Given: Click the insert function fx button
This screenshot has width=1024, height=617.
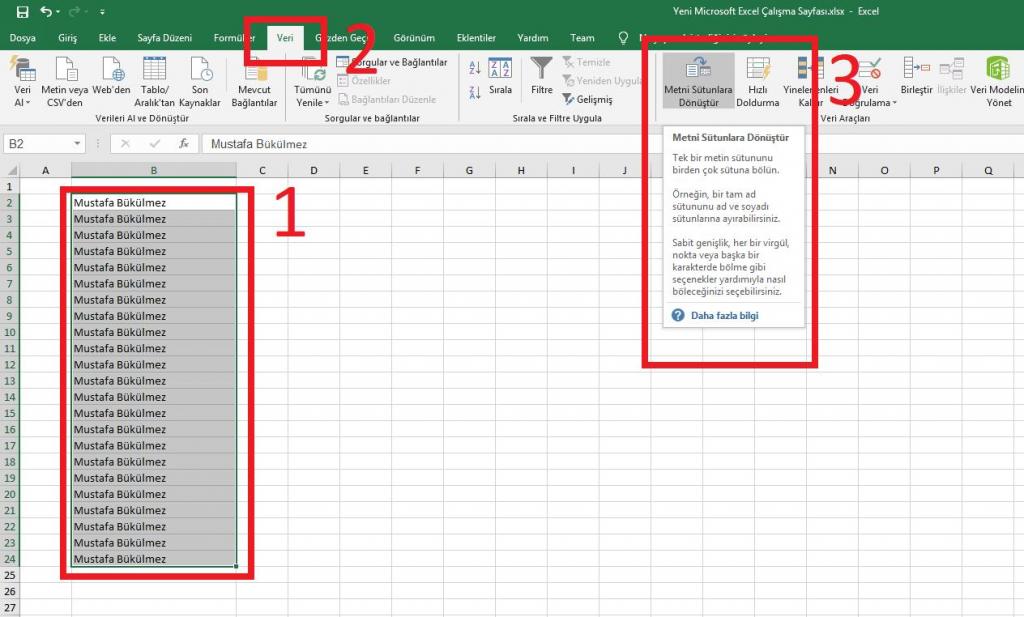Looking at the screenshot, I should (184, 144).
